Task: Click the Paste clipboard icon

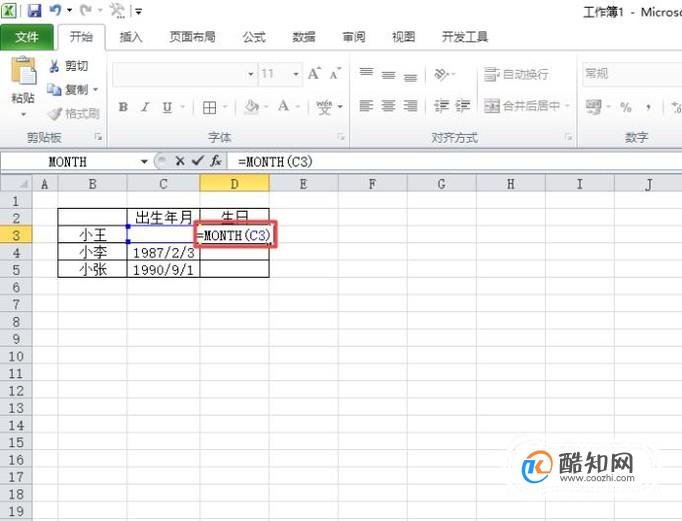Action: [x=23, y=70]
